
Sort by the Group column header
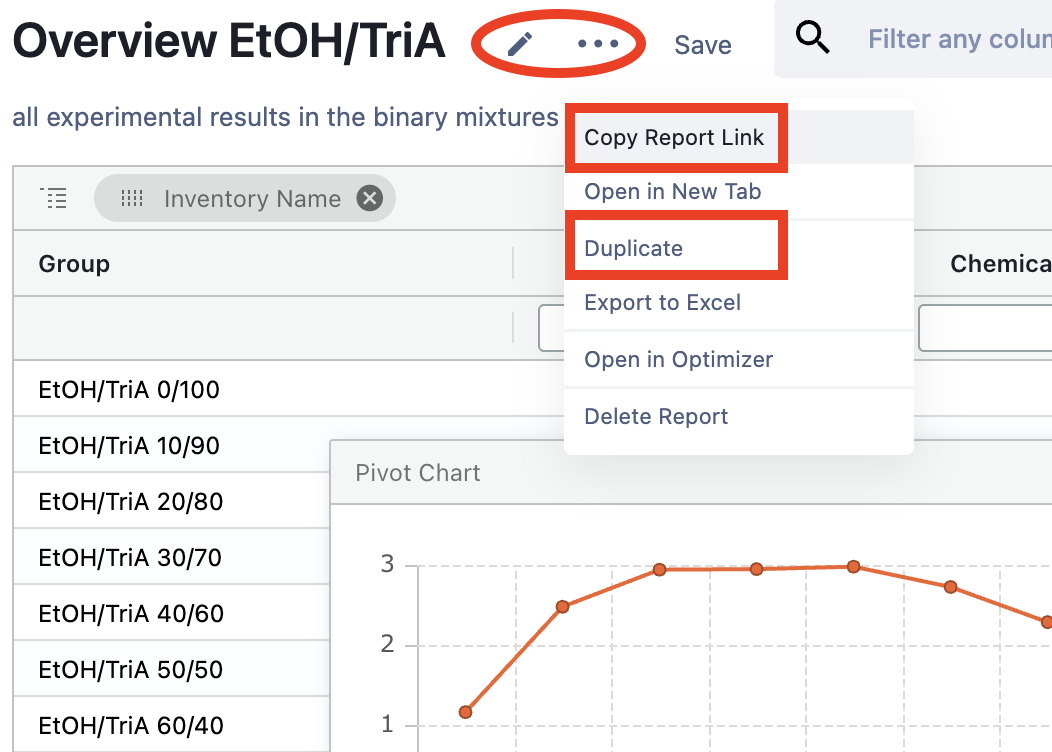tap(74, 264)
